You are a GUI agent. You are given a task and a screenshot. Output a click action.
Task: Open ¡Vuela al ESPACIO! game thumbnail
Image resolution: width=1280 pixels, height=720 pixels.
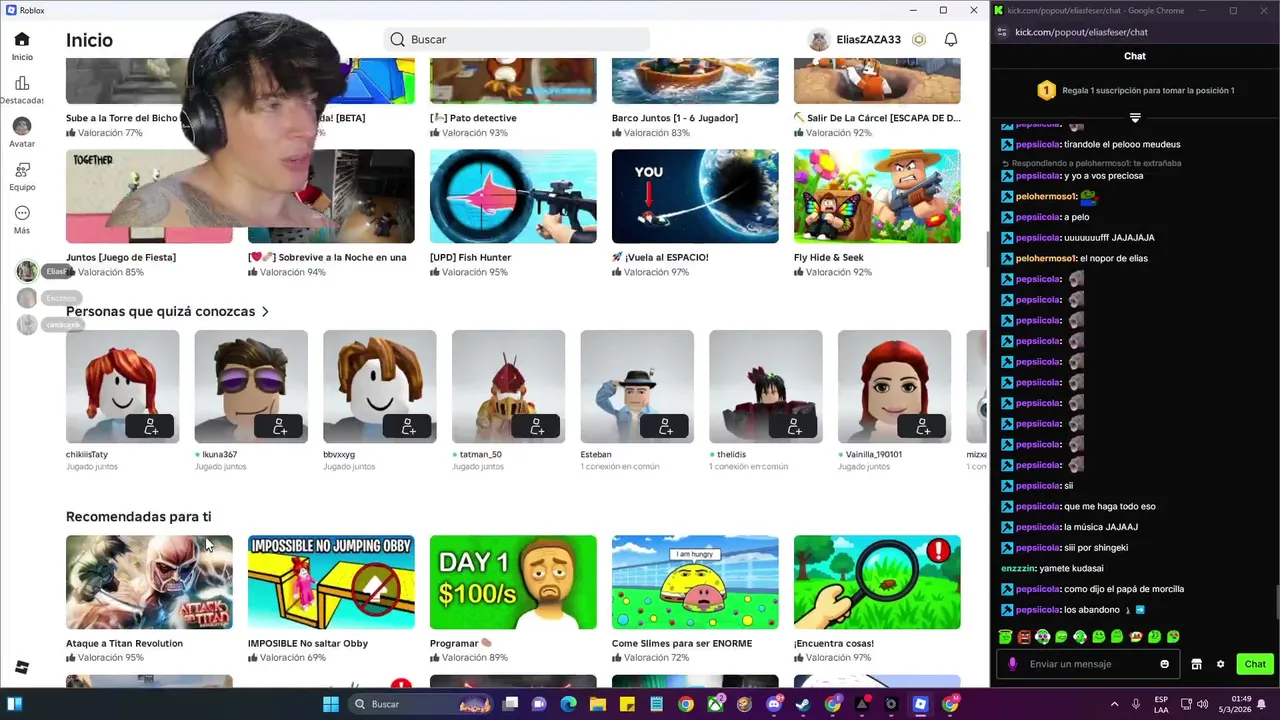(695, 196)
